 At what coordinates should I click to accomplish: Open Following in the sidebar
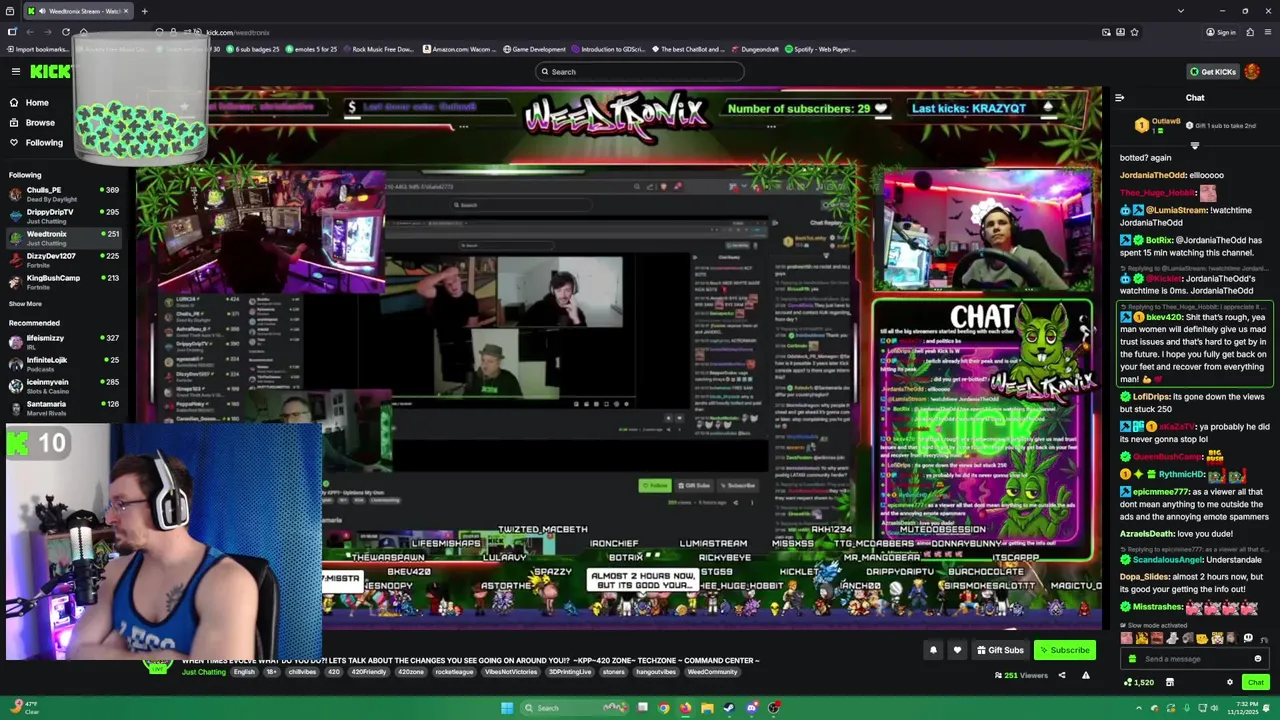[35, 142]
